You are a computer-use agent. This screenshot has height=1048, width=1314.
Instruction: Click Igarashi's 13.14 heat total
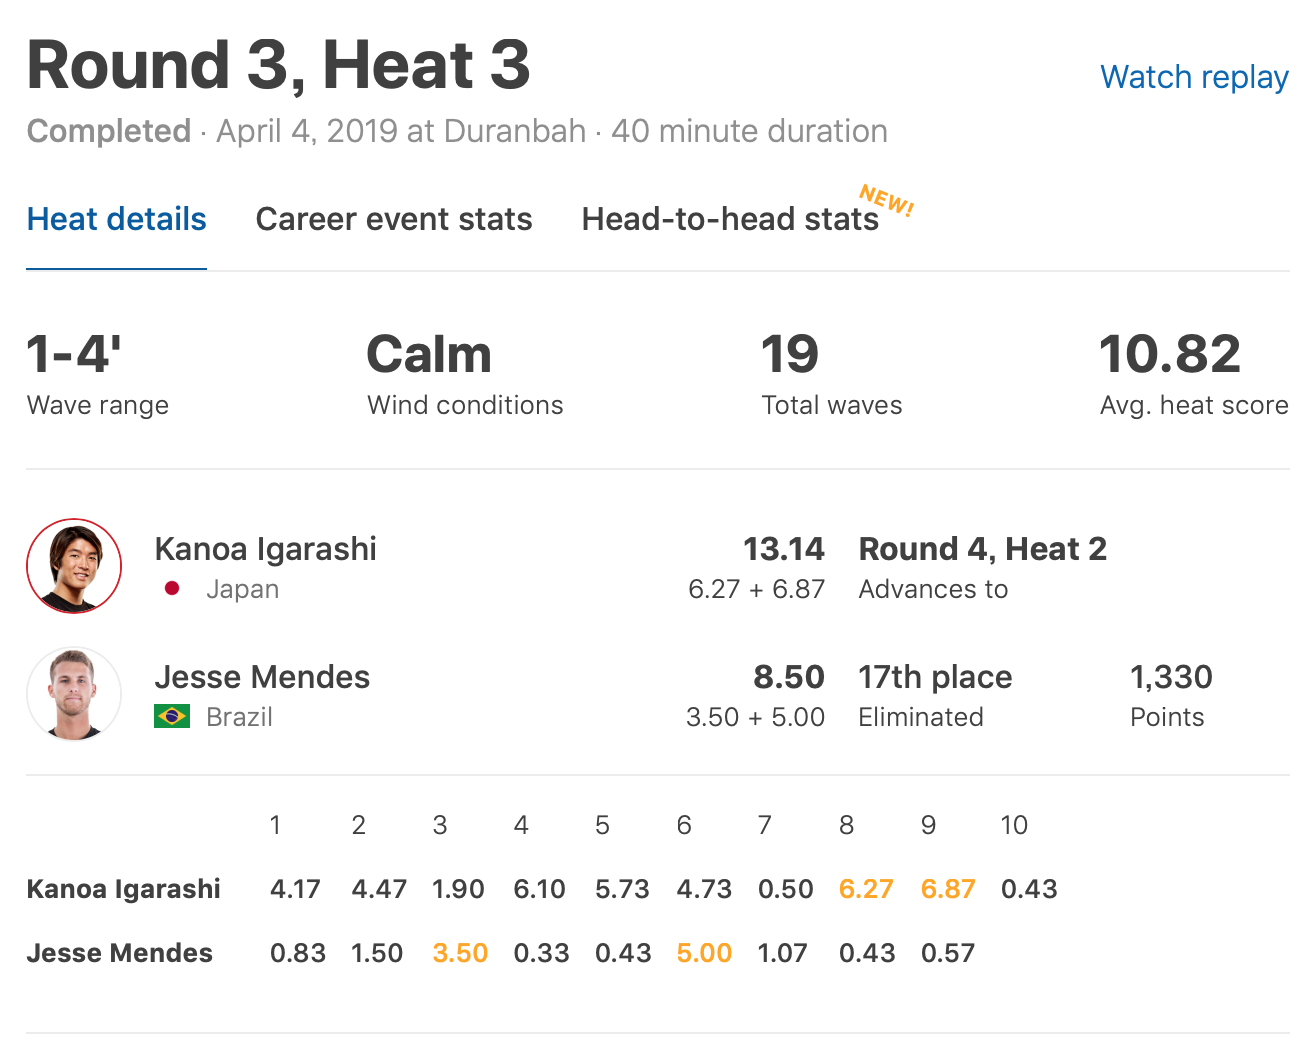783,549
